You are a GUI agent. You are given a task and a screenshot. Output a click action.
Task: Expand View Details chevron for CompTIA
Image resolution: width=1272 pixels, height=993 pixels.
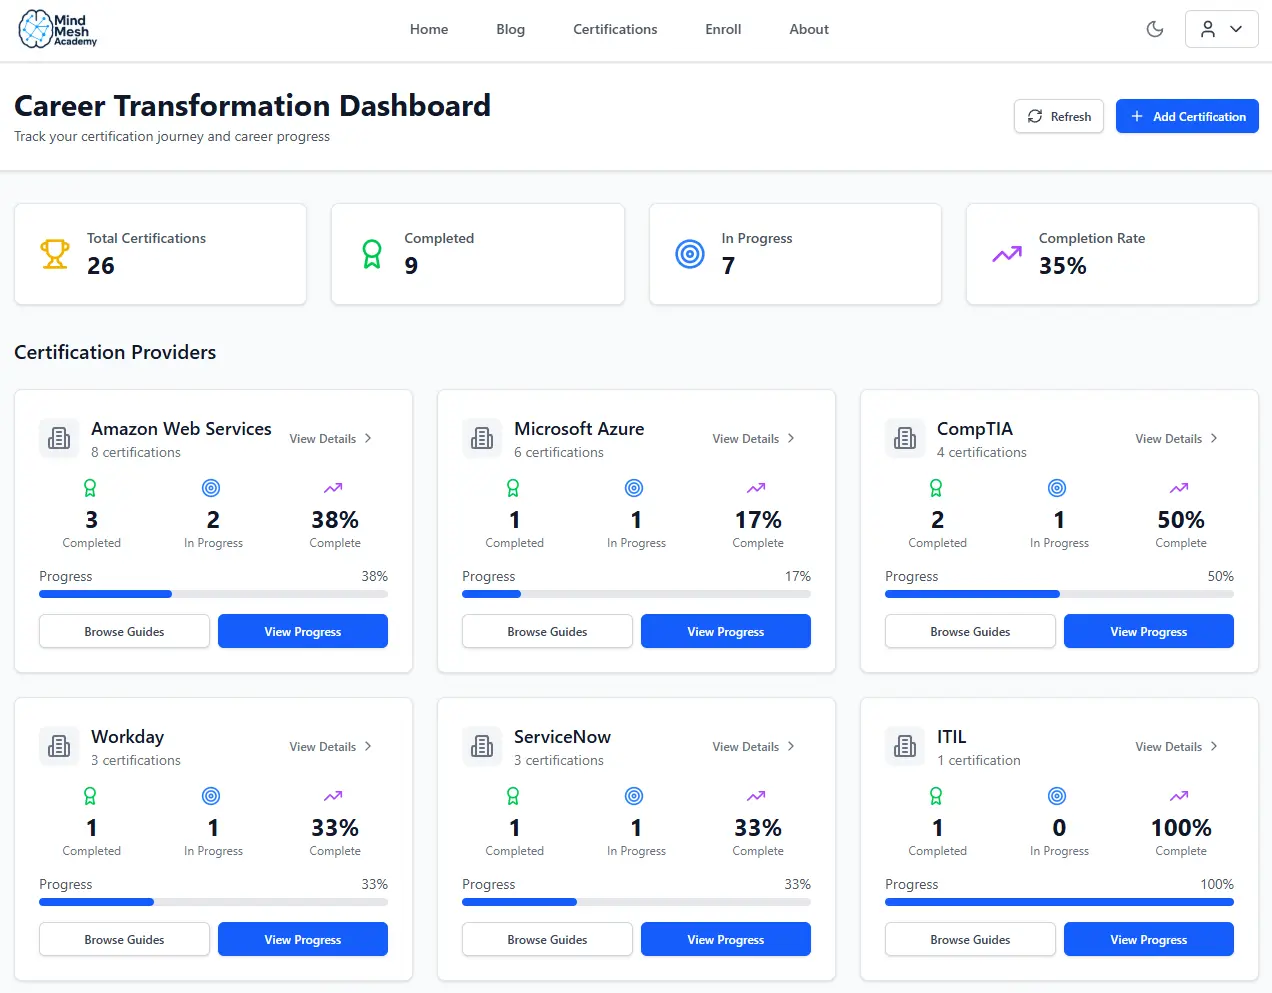click(1214, 438)
